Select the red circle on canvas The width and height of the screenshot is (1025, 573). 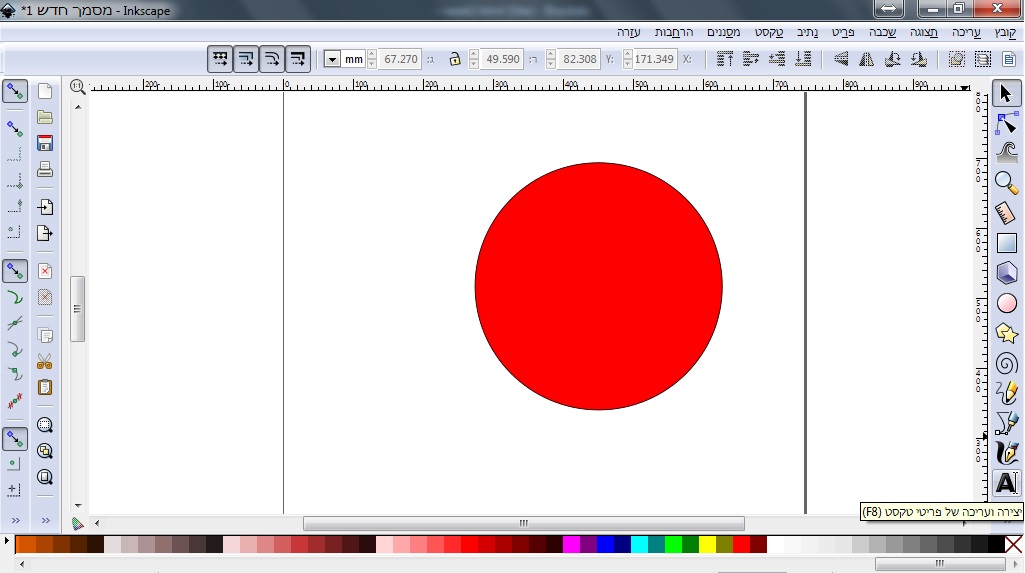click(598, 286)
